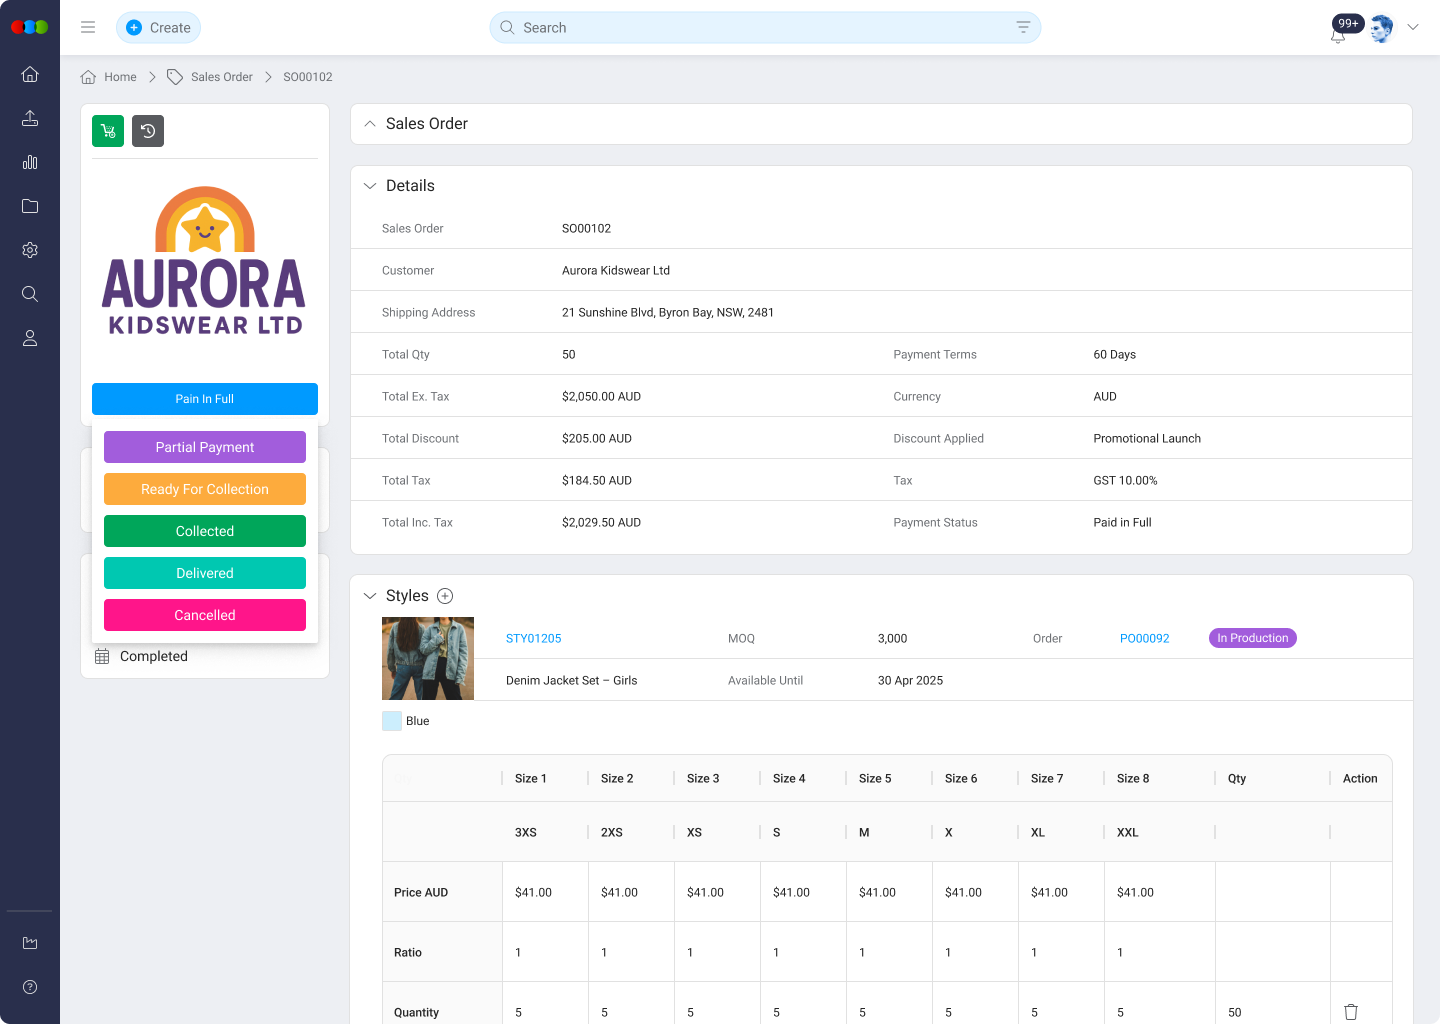
Task: Click the add style plus icon
Action: coord(445,596)
